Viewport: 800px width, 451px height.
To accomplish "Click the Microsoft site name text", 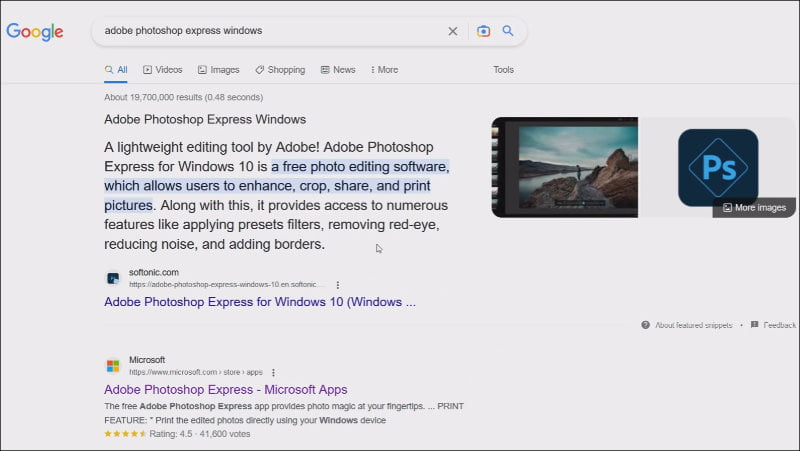I will [x=147, y=360].
